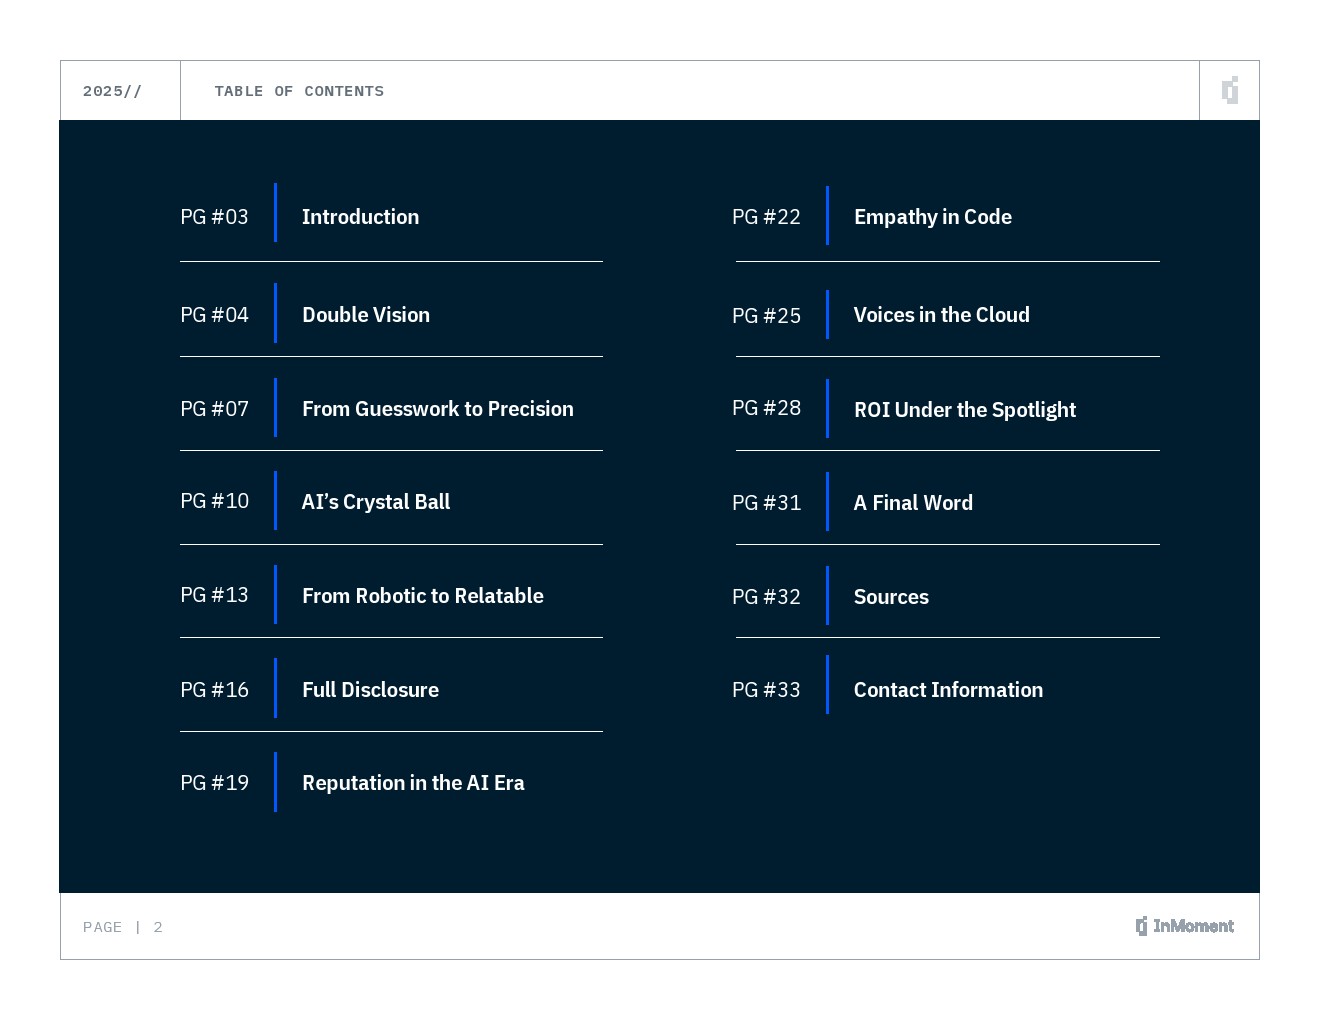1320x1020 pixels.
Task: Jump to From Robotic to Relatable
Action: coord(422,596)
